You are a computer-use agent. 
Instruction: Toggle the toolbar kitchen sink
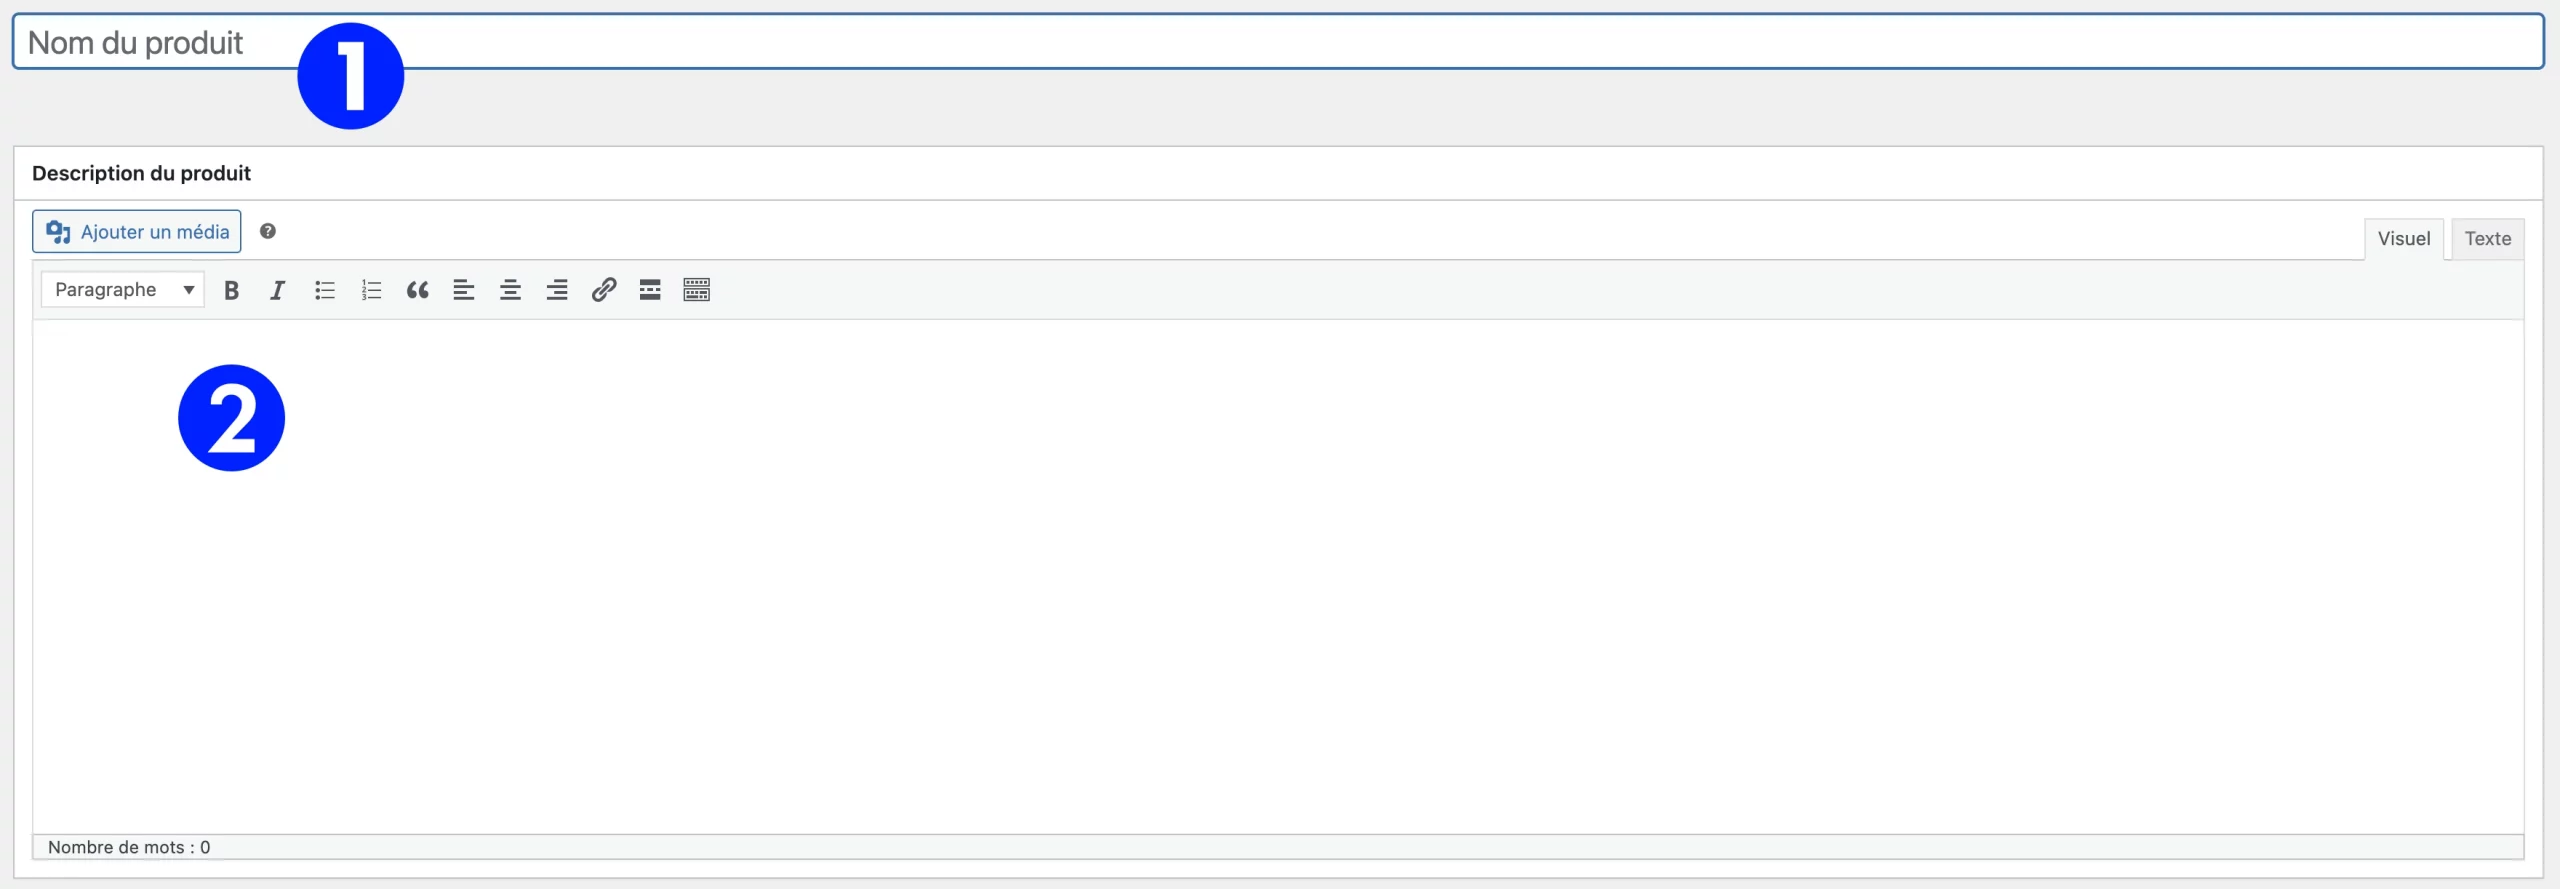pos(696,290)
